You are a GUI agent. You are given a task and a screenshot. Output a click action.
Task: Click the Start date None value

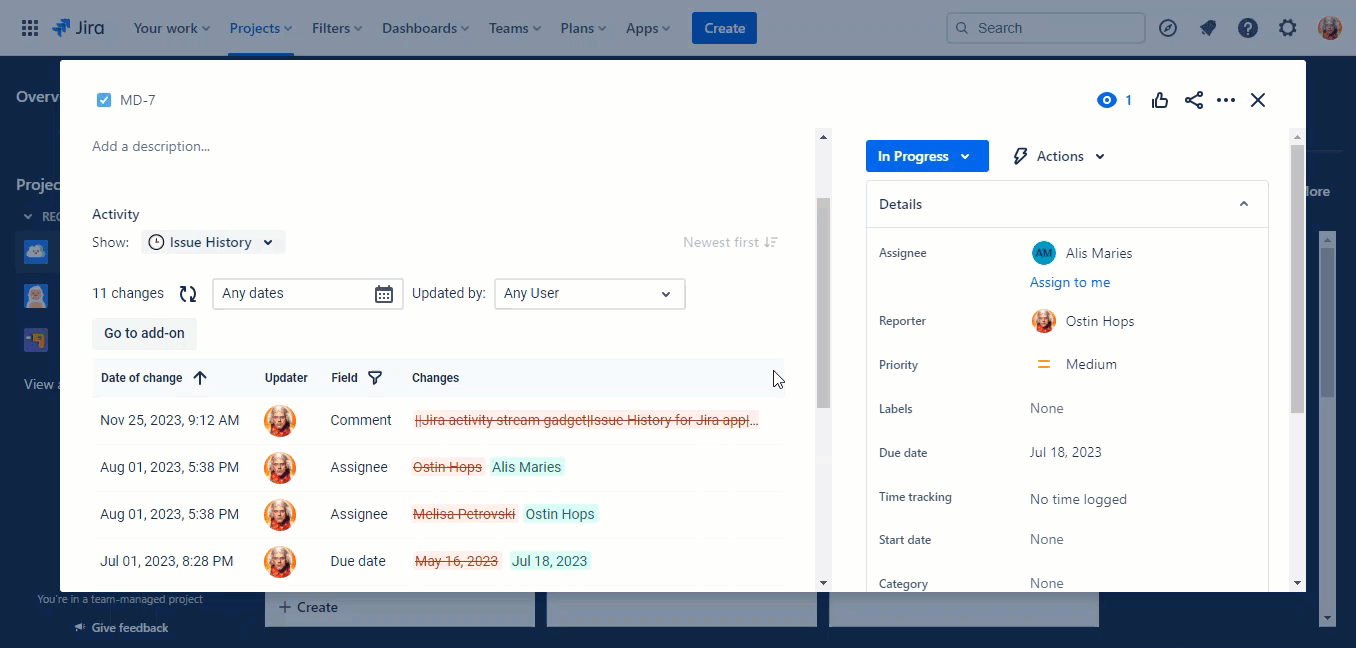click(x=1047, y=539)
